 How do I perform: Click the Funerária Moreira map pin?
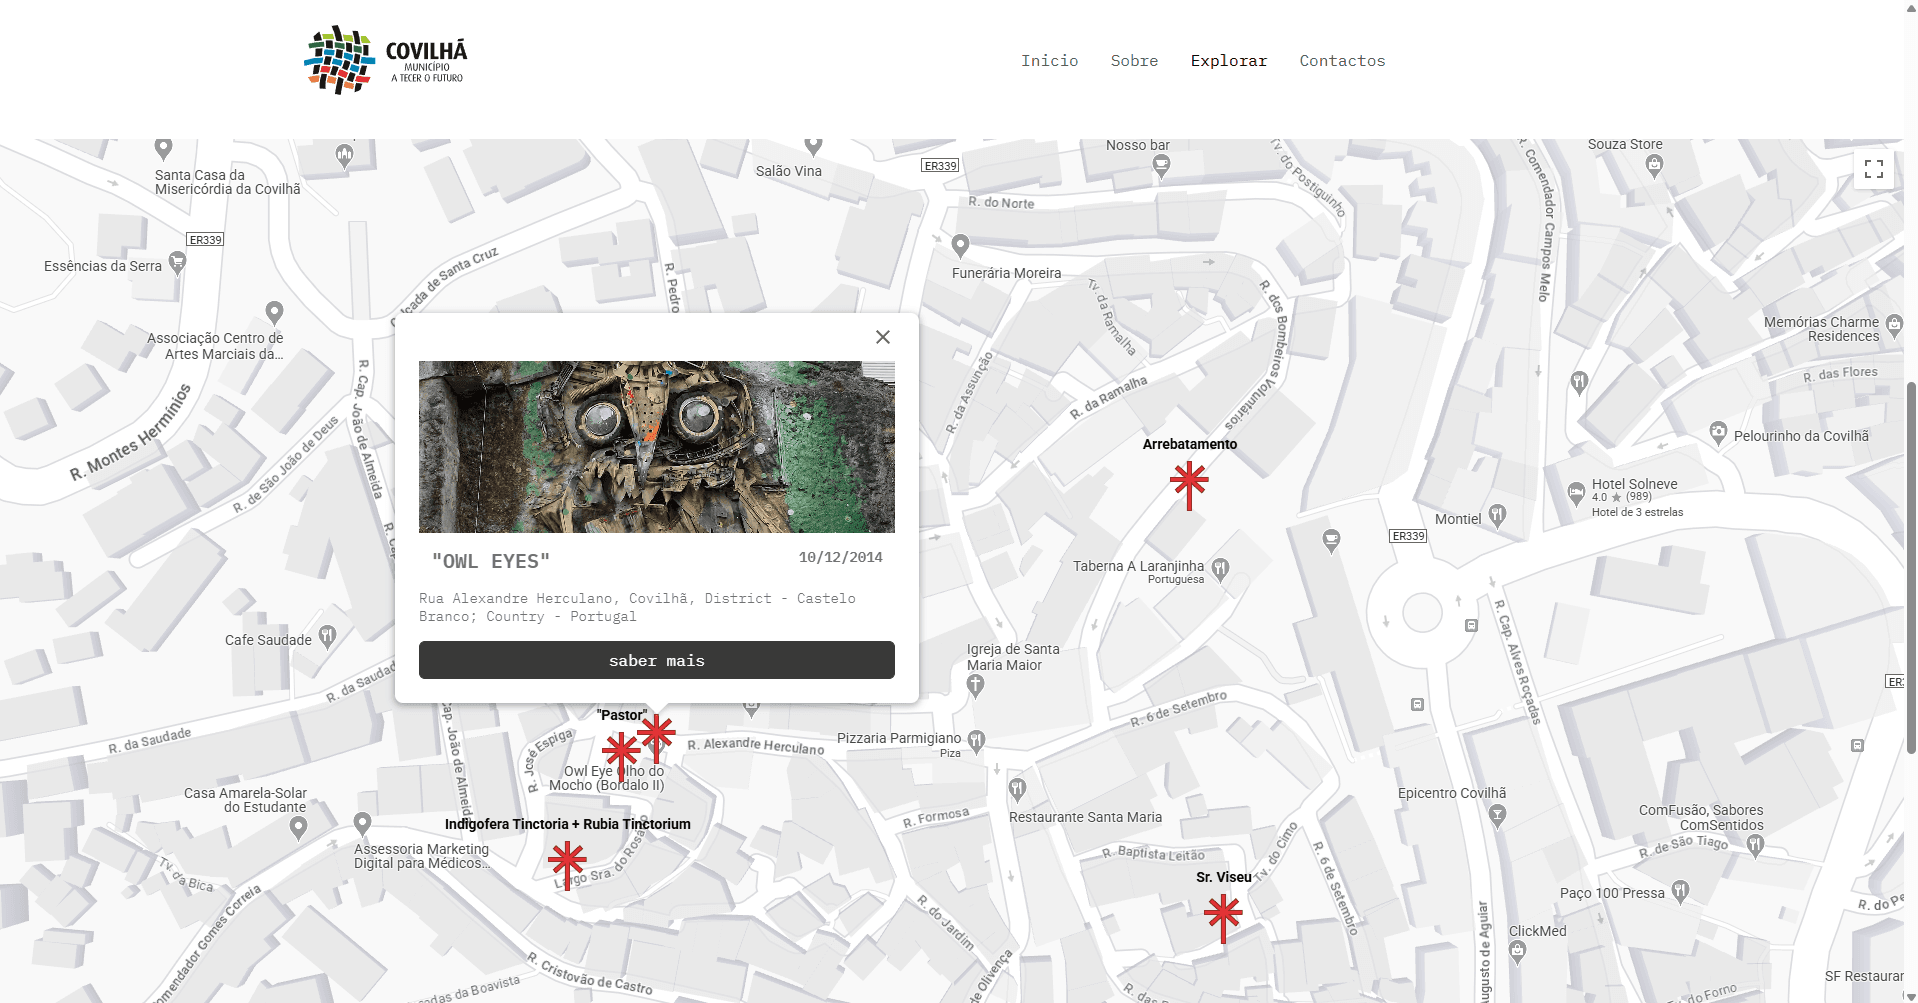(x=960, y=245)
